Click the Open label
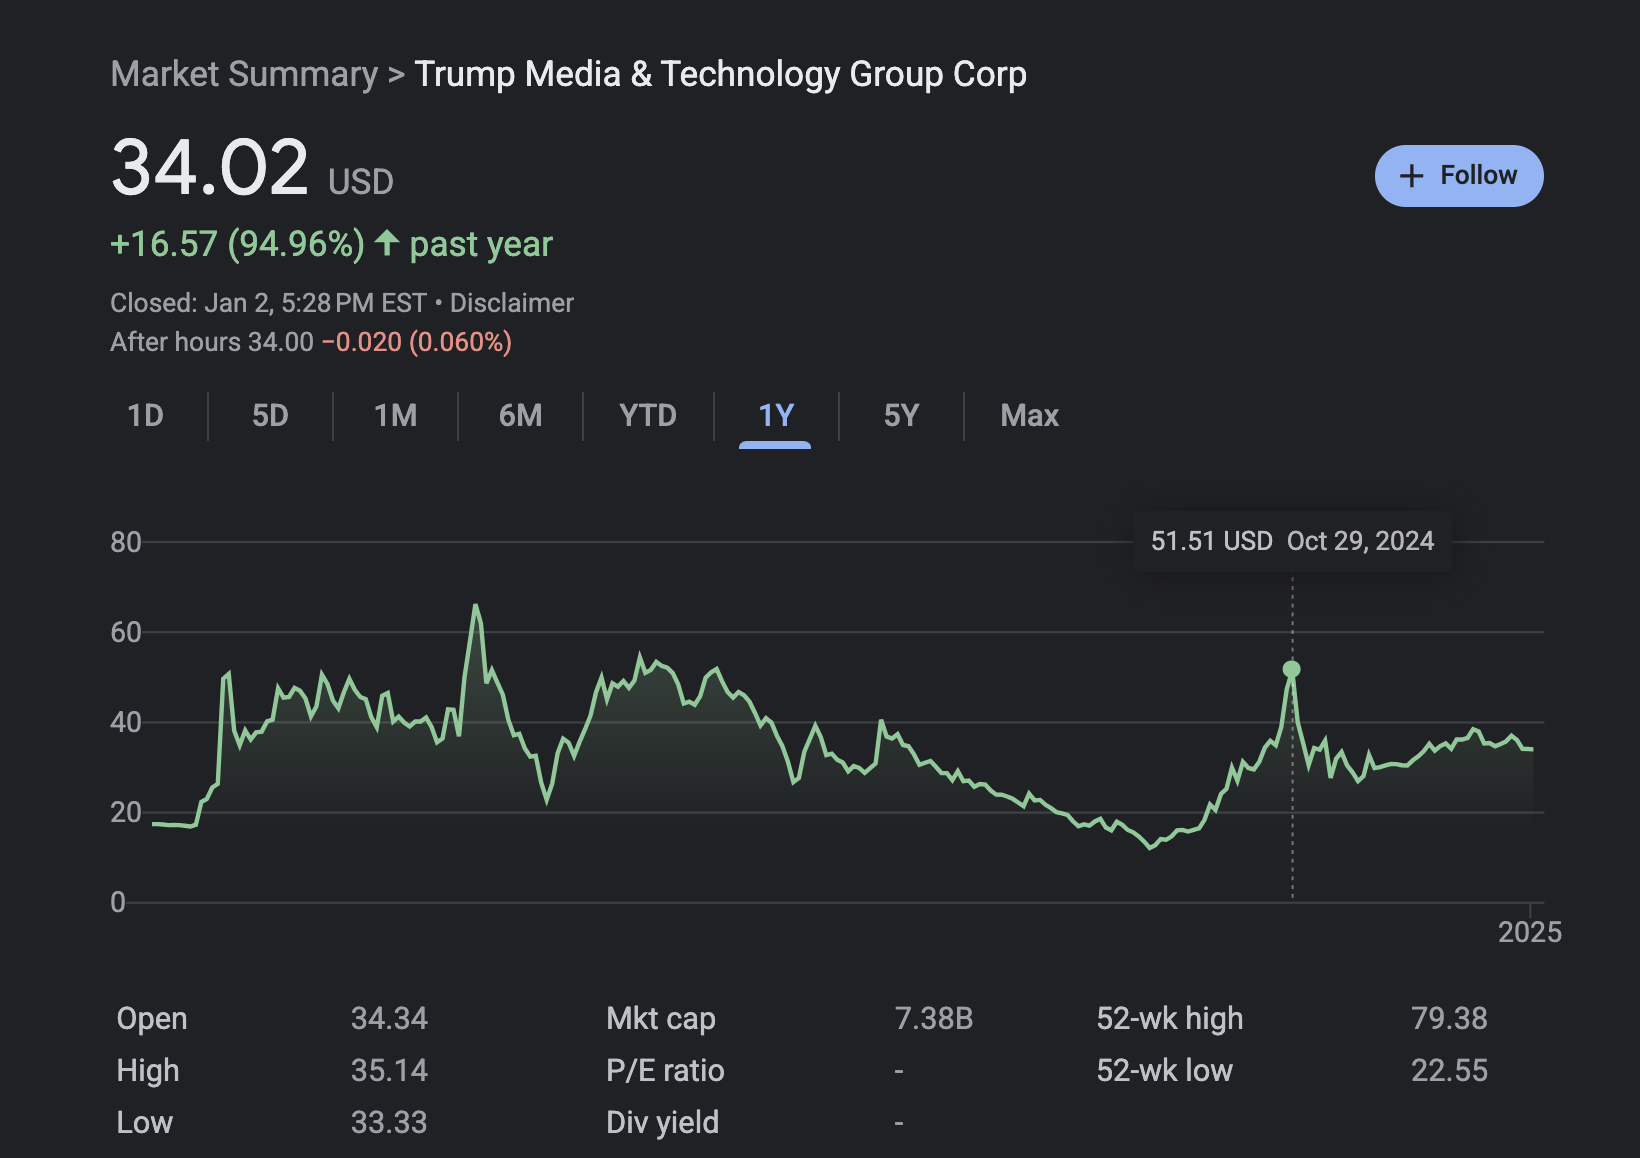Screen dimensions: 1640x1158 click(x=152, y=1018)
